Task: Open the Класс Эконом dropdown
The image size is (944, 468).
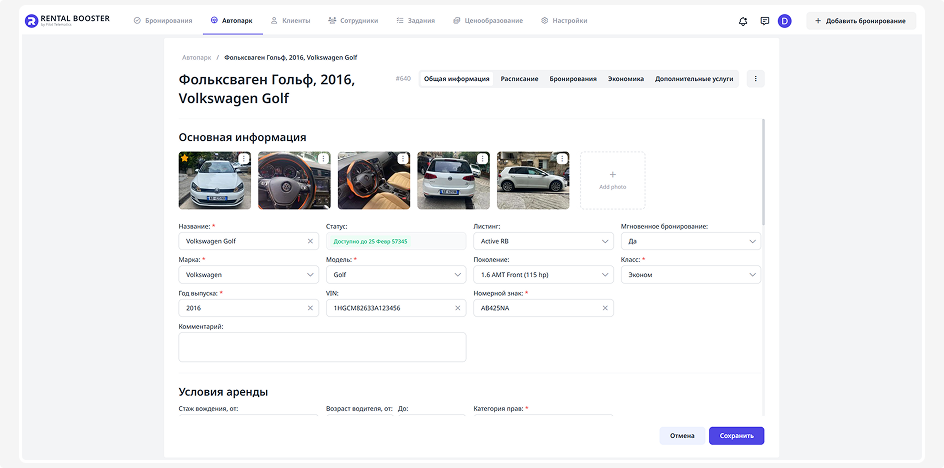Action: pos(752,274)
